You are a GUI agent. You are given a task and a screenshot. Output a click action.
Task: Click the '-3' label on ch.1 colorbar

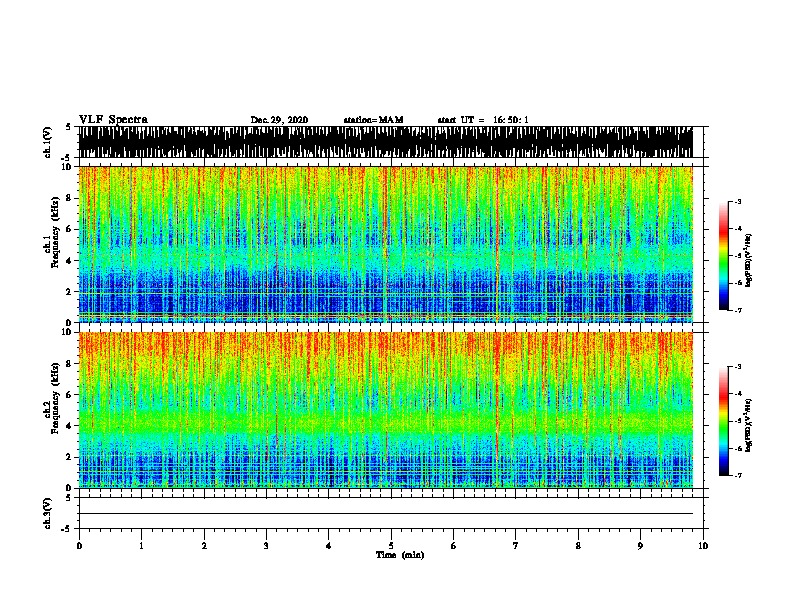tap(737, 201)
